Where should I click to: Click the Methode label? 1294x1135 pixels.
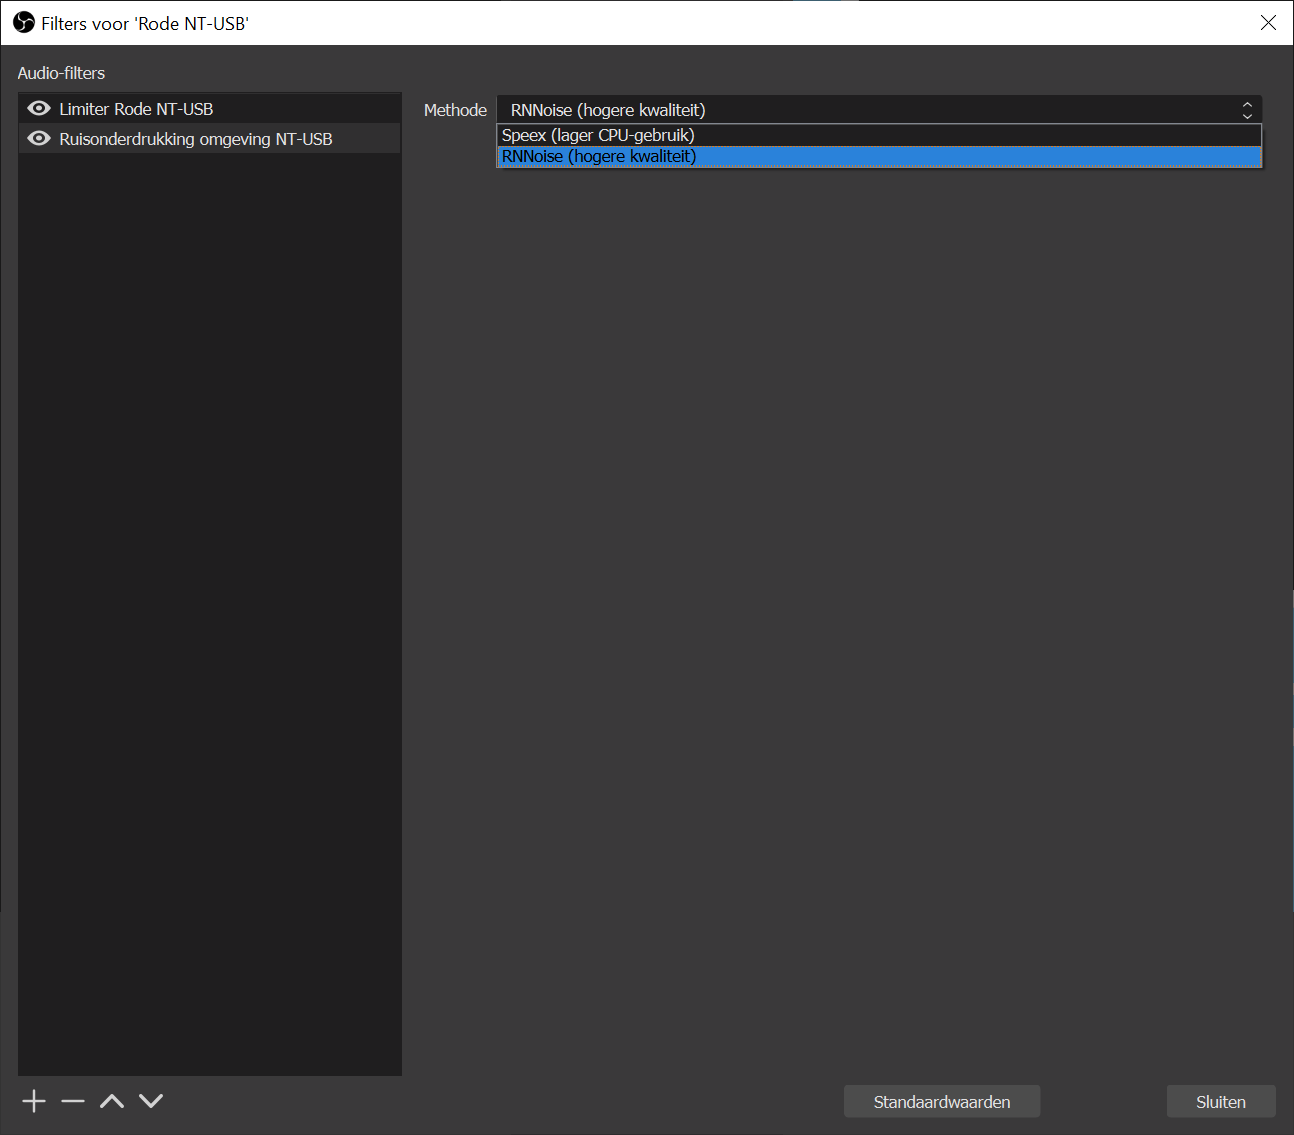[x=455, y=110]
